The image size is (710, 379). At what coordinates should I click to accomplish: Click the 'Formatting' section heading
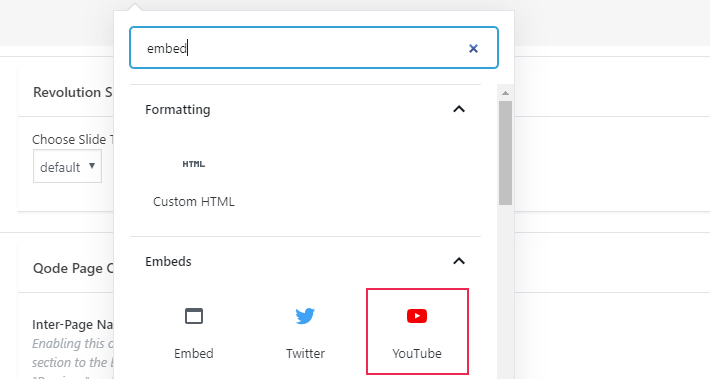(x=178, y=110)
